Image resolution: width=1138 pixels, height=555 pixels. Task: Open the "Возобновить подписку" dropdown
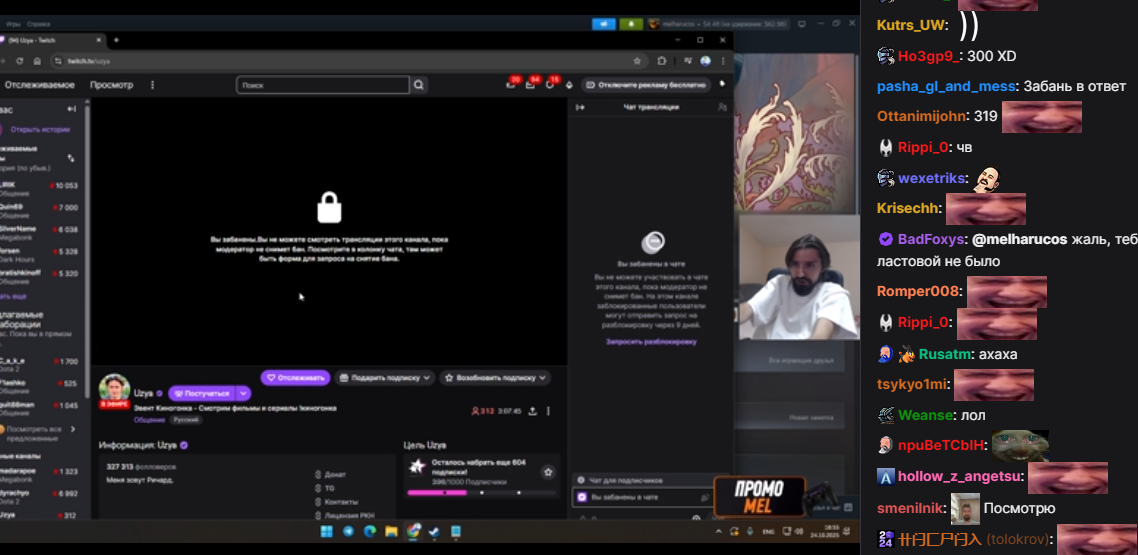point(495,378)
